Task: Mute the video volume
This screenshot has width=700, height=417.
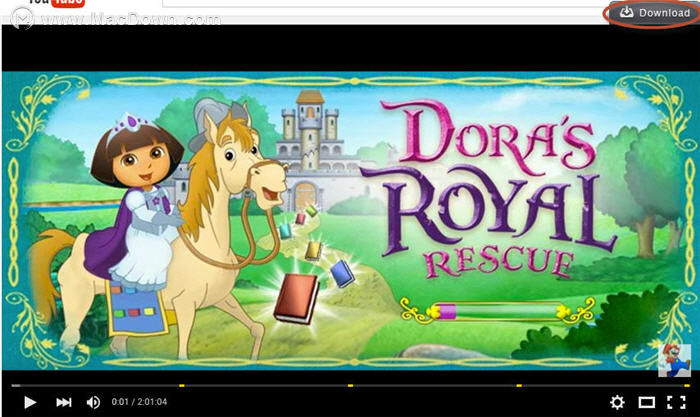Action: coord(93,402)
